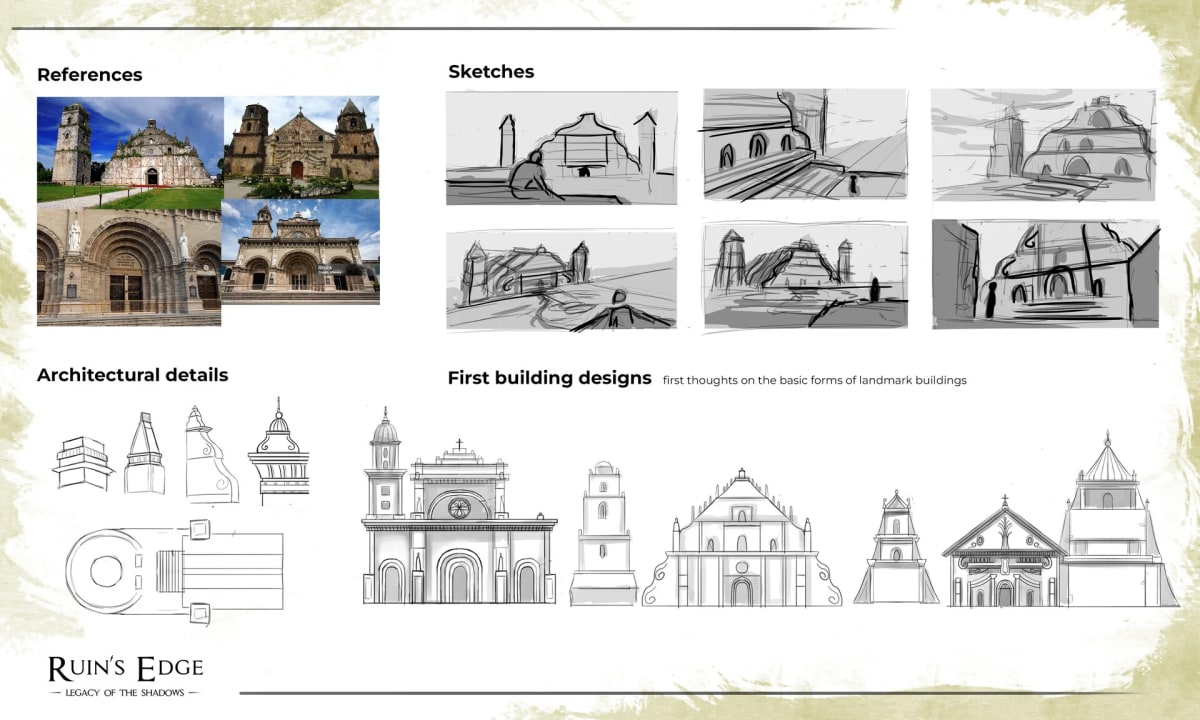The height and width of the screenshot is (720, 1200).
Task: Select the twin-tower stone church reference photo
Action: coord(301,147)
